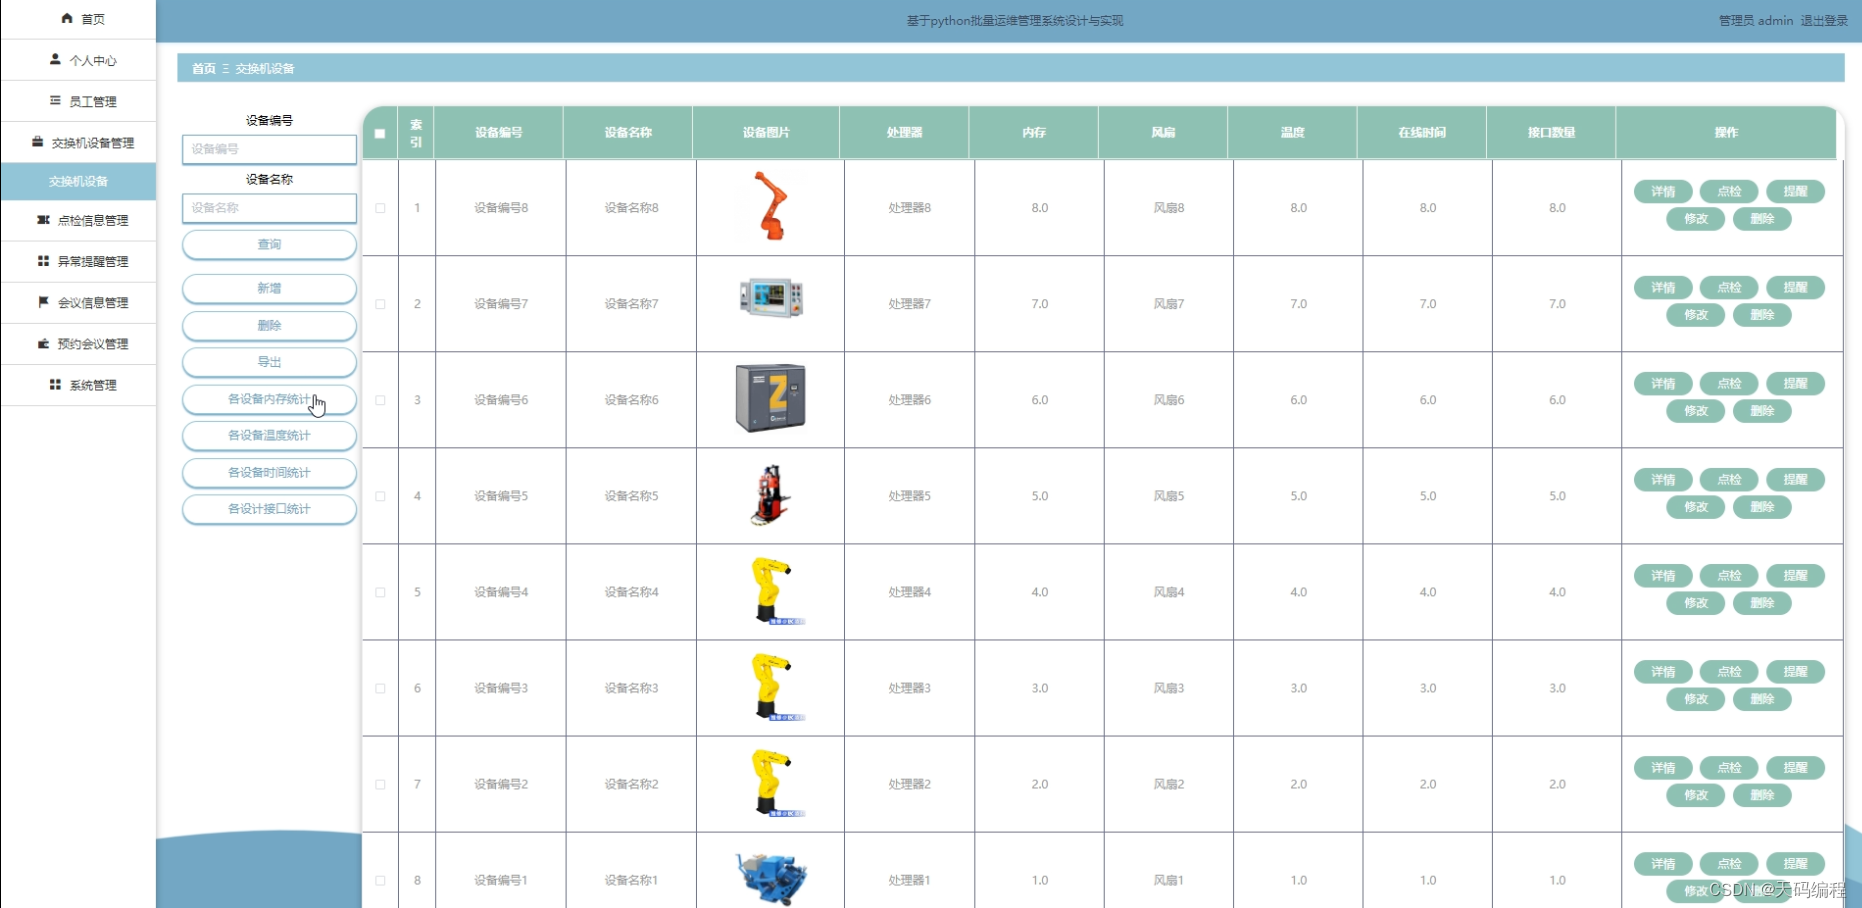This screenshot has height=908, width=1862.
Task: Check the checkbox for row 设备编号7
Action: [x=380, y=304]
